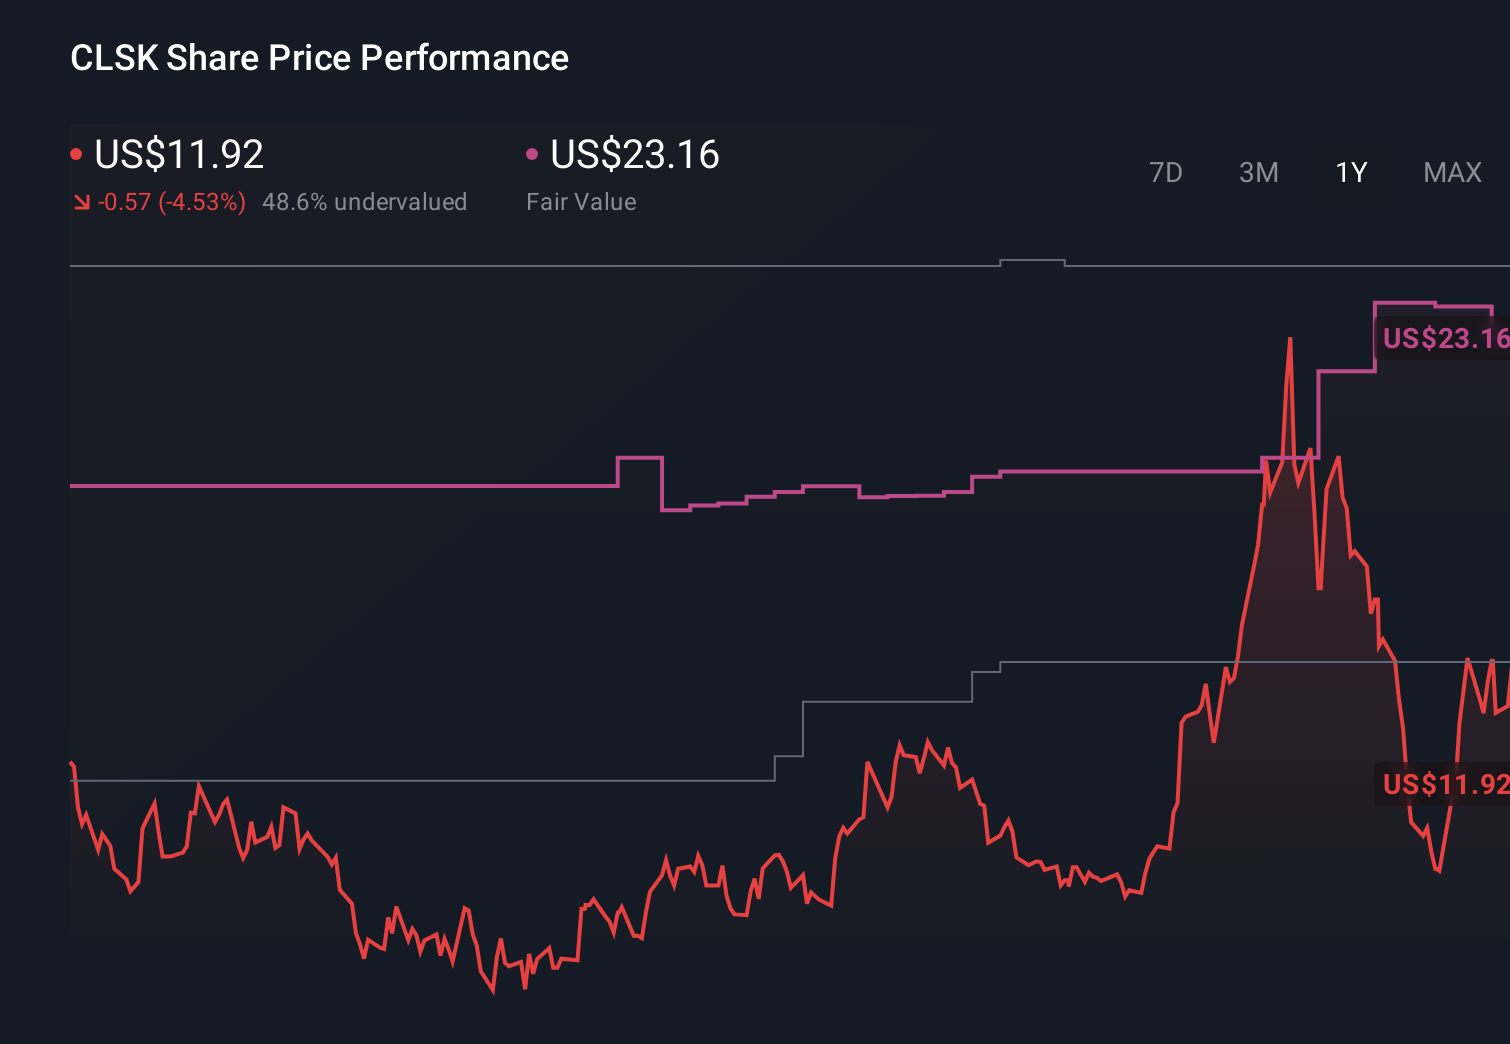Click the lowest trough of the red price line
This screenshot has height=1044, width=1510.
pos(493,990)
